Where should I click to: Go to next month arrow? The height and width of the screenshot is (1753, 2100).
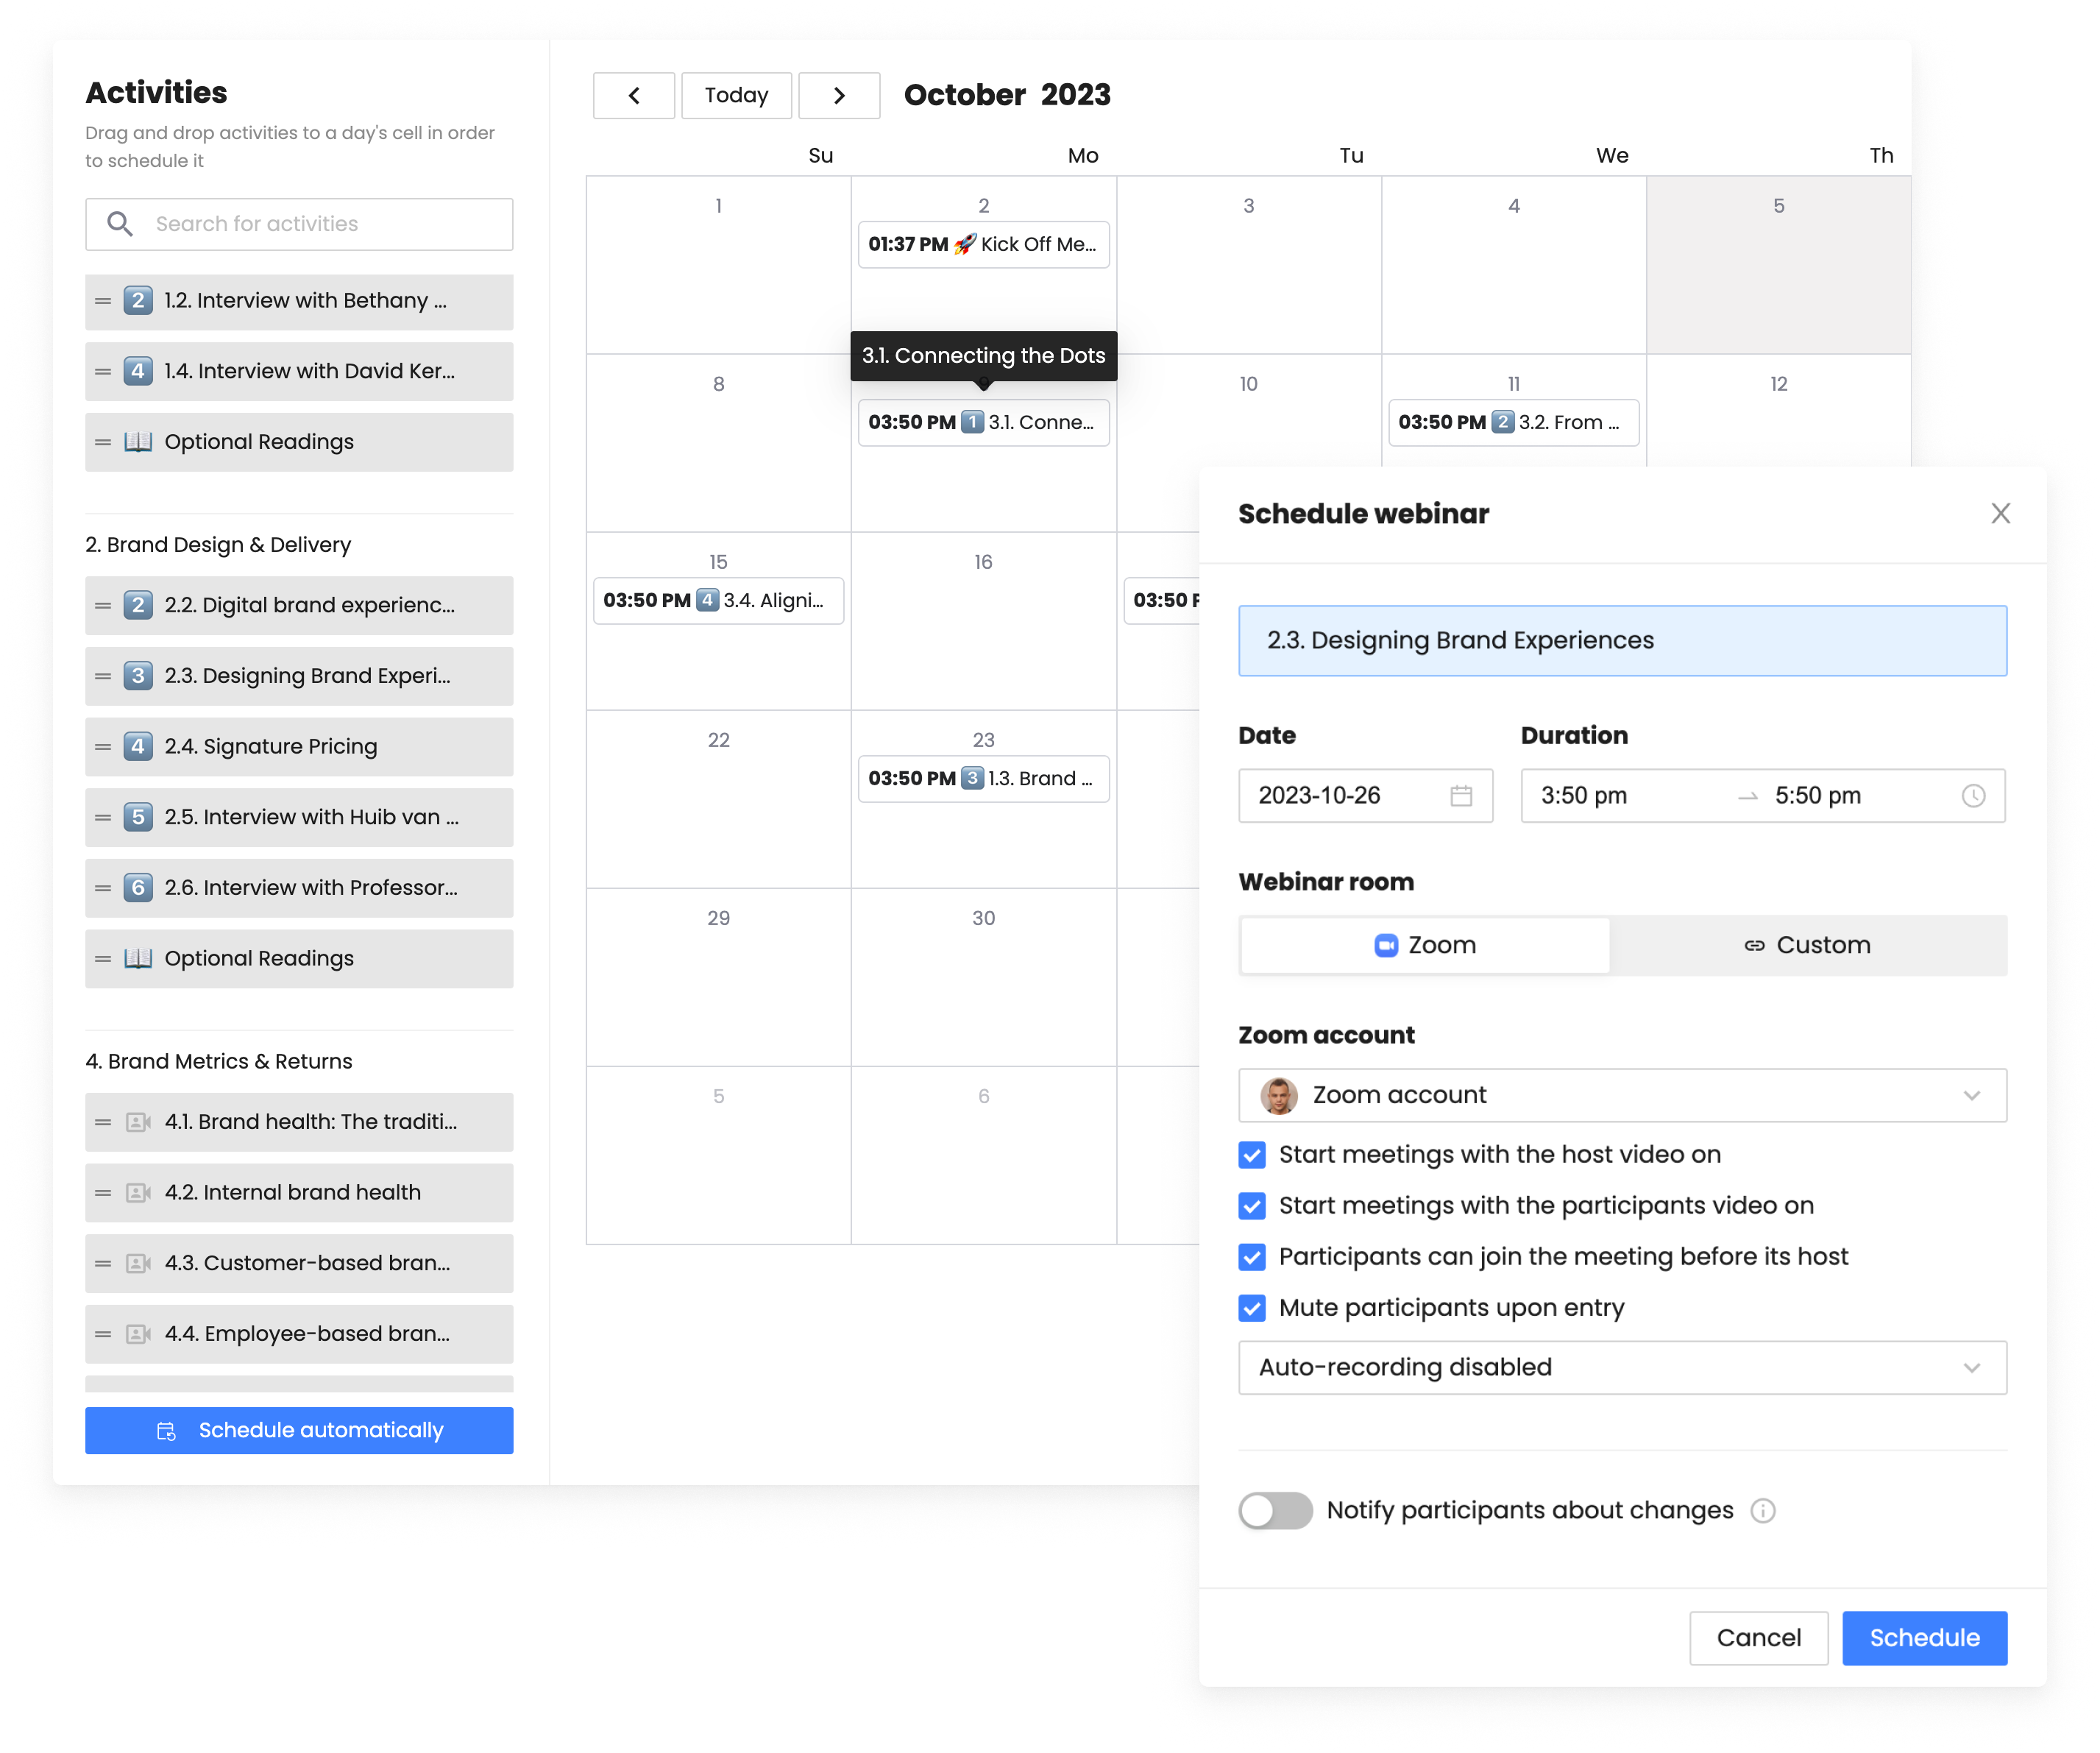pyautogui.click(x=839, y=96)
